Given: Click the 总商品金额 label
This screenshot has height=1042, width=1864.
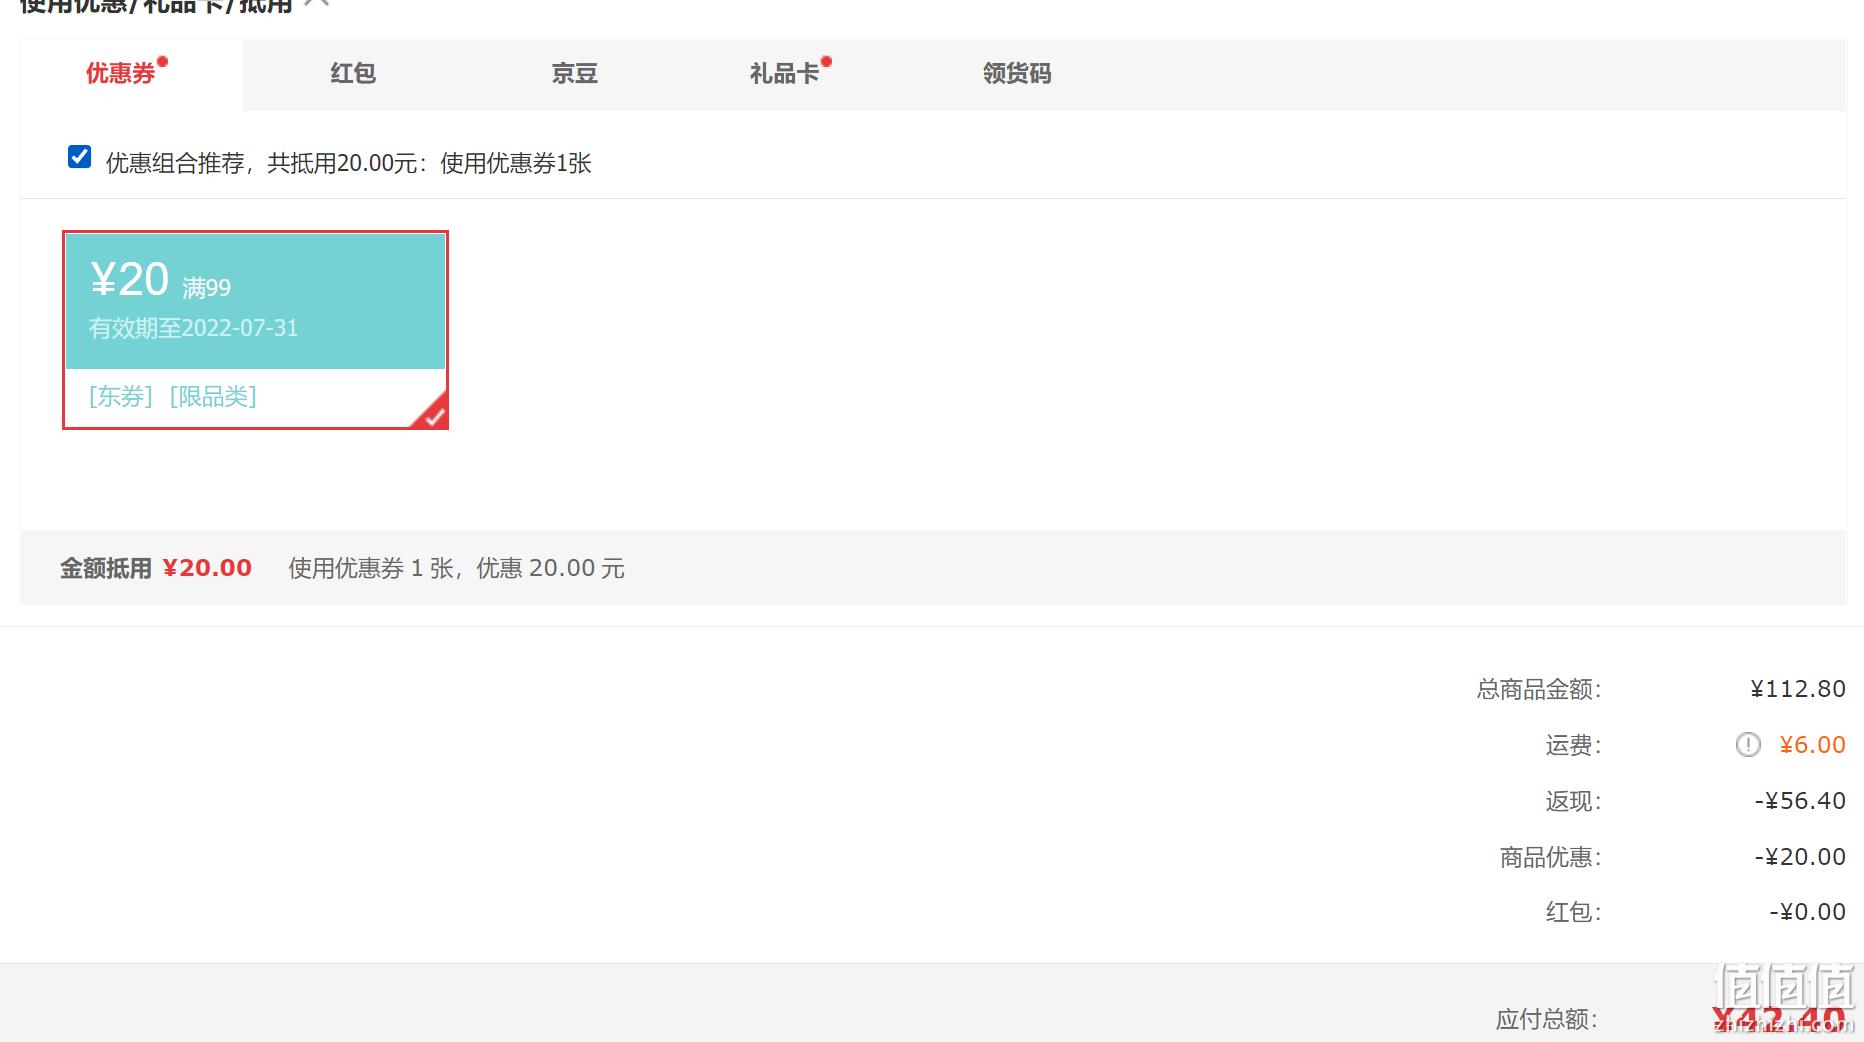Looking at the screenshot, I should tap(1539, 689).
